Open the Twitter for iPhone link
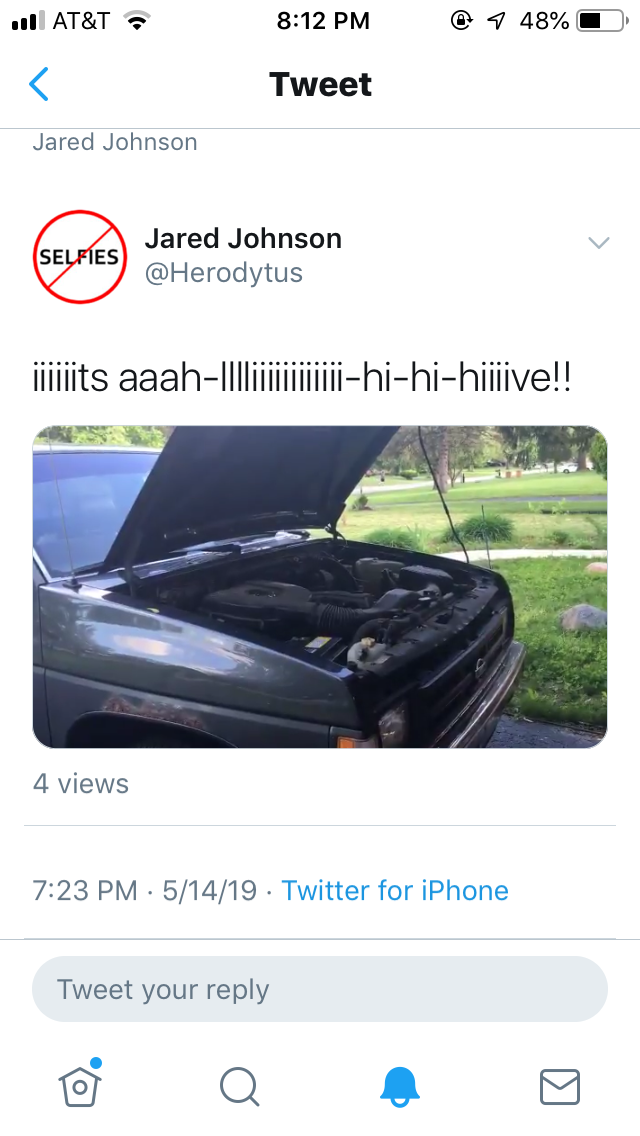This screenshot has width=640, height=1136. [x=395, y=890]
